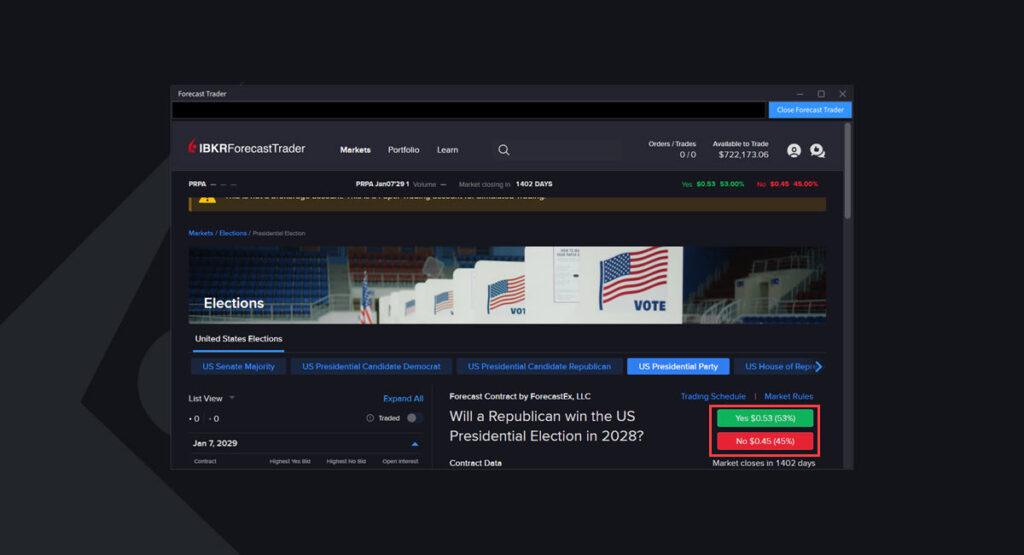Toggle the Traded switch on
1024x555 pixels.
(x=413, y=418)
